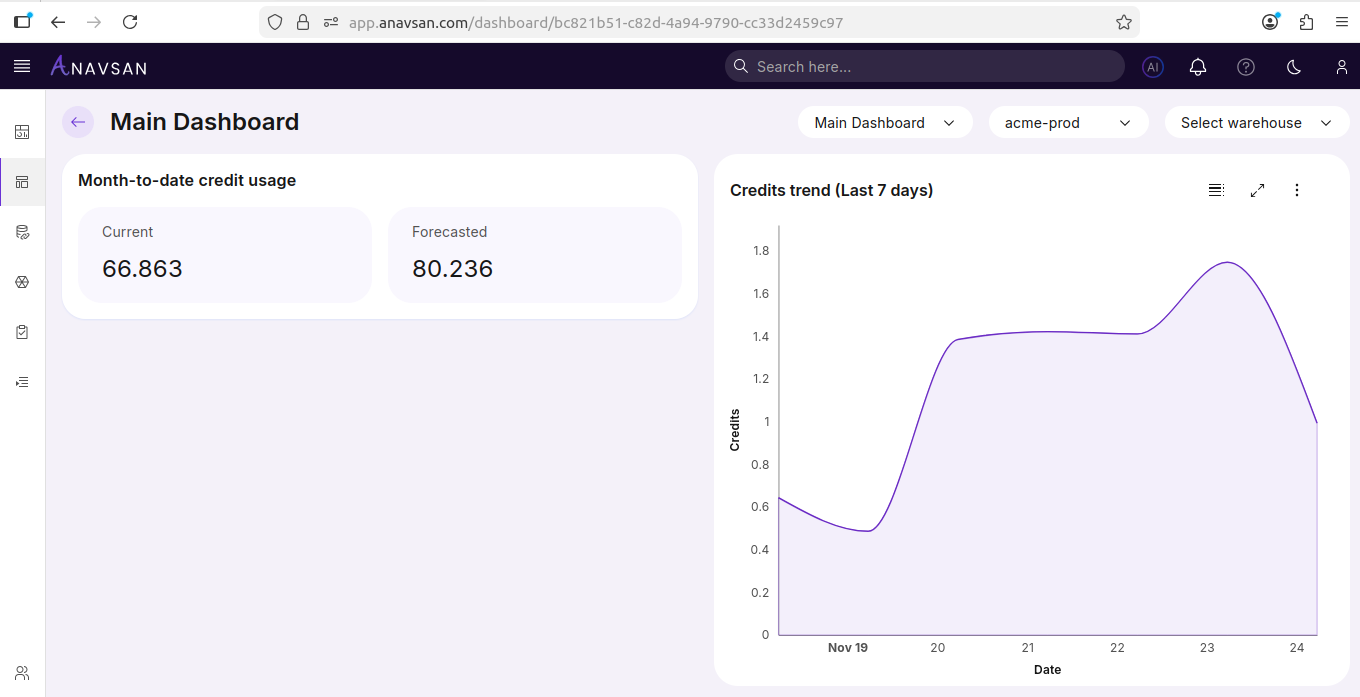The height and width of the screenshot is (697, 1360).
Task: Select the data sources sidebar icon
Action: click(x=22, y=232)
